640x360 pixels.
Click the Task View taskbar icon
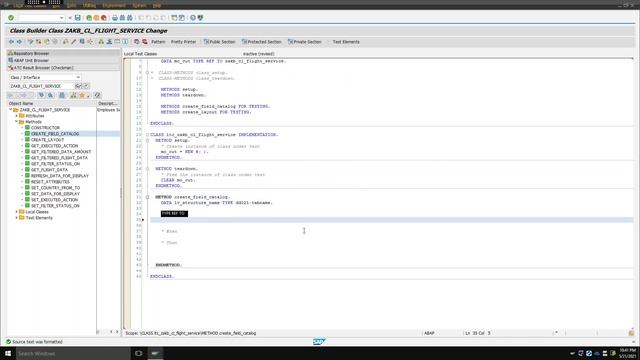point(138,353)
